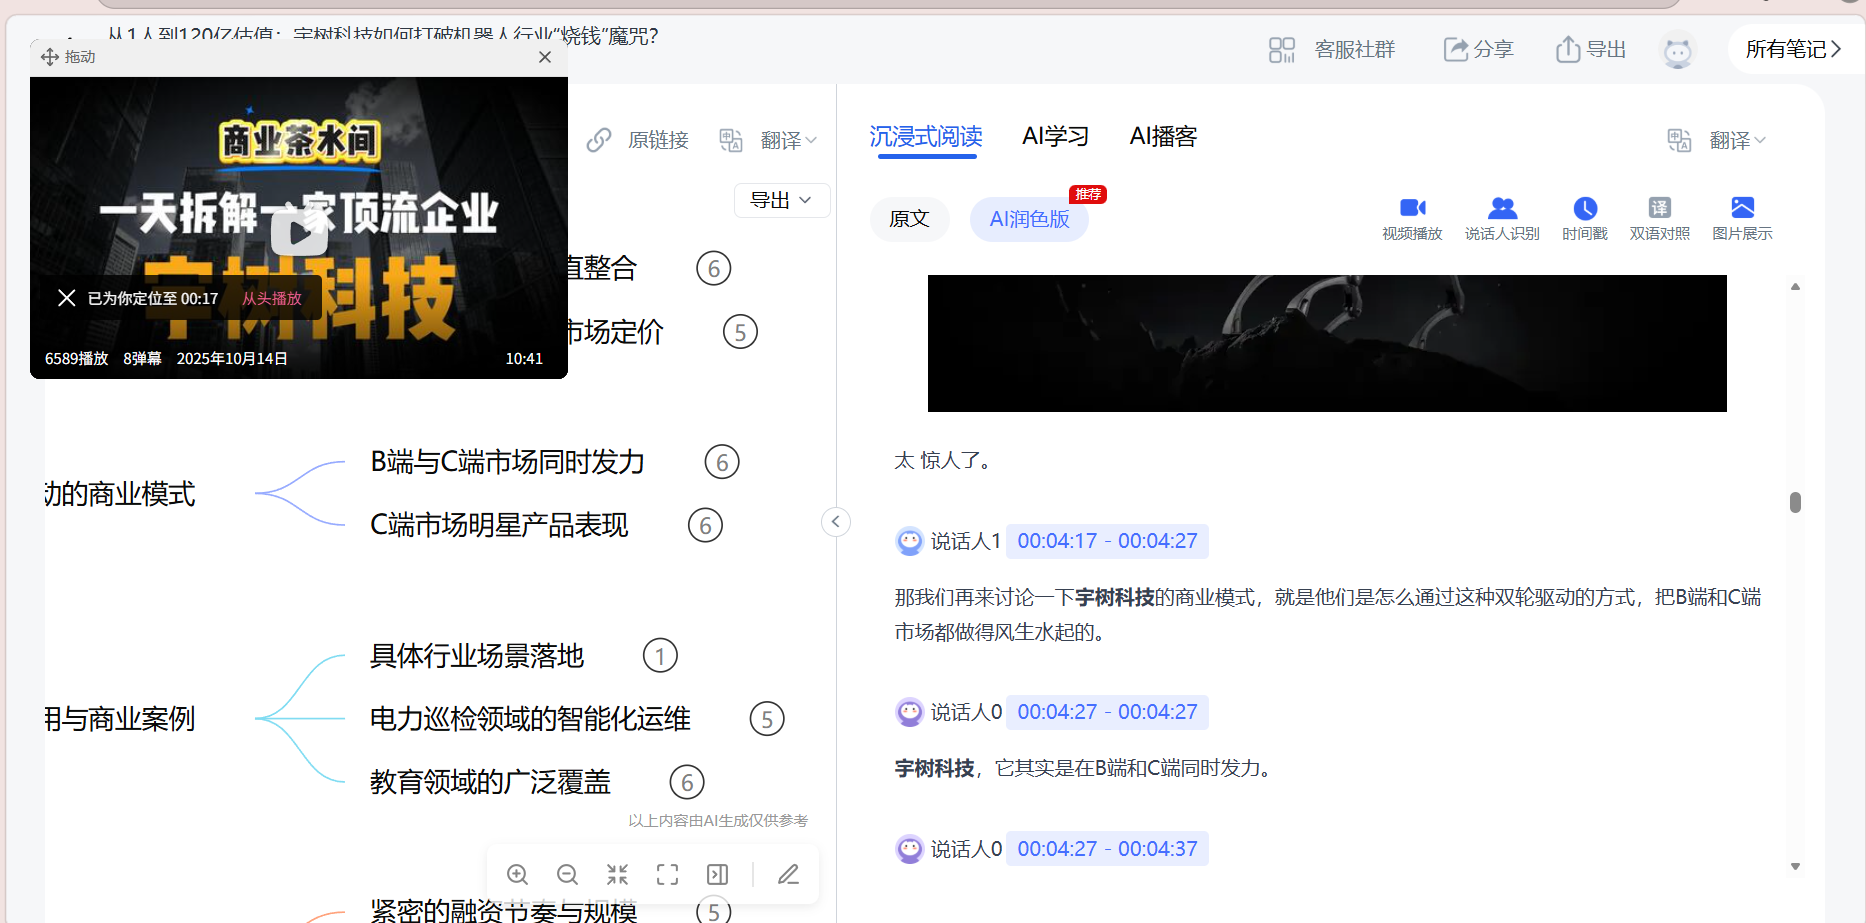Click the fullscreen mind map icon
The image size is (1866, 923).
tap(667, 874)
